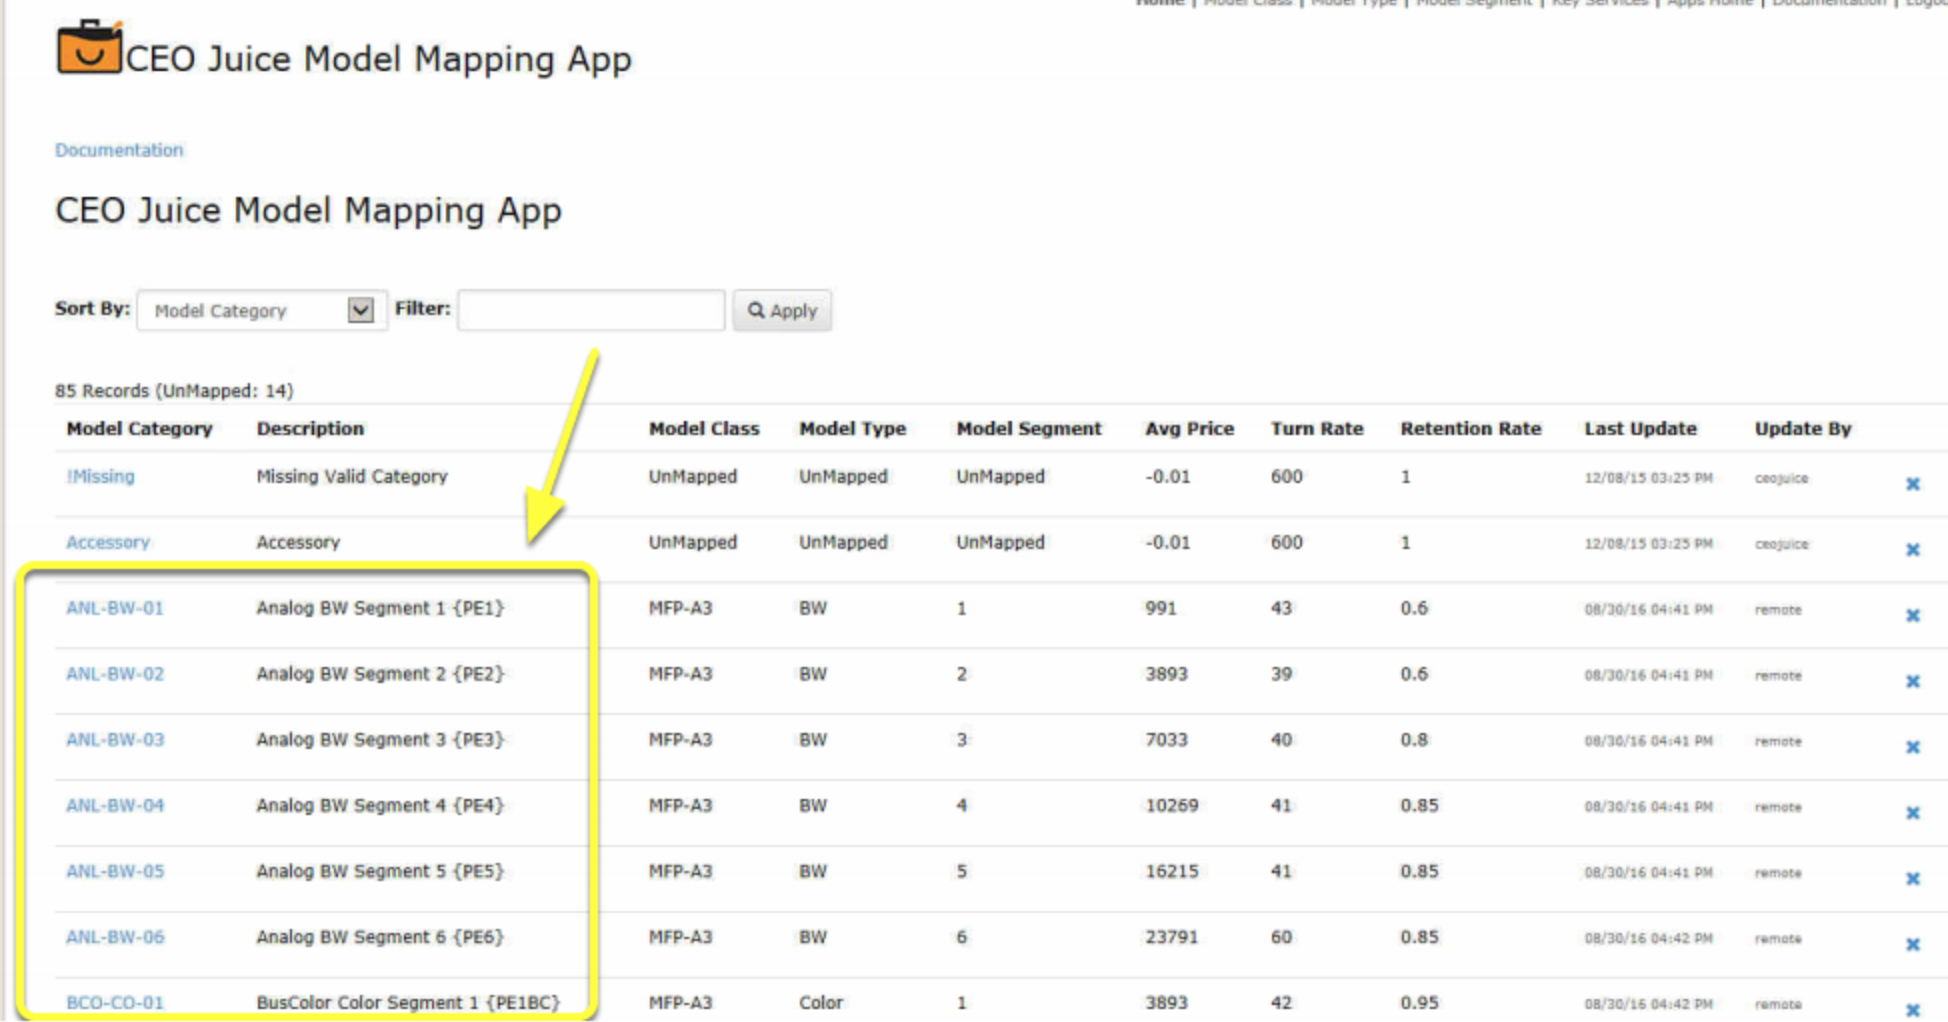Remove the ANL-BW-02 row with X icon
The height and width of the screenshot is (1022, 1948).
1912,681
